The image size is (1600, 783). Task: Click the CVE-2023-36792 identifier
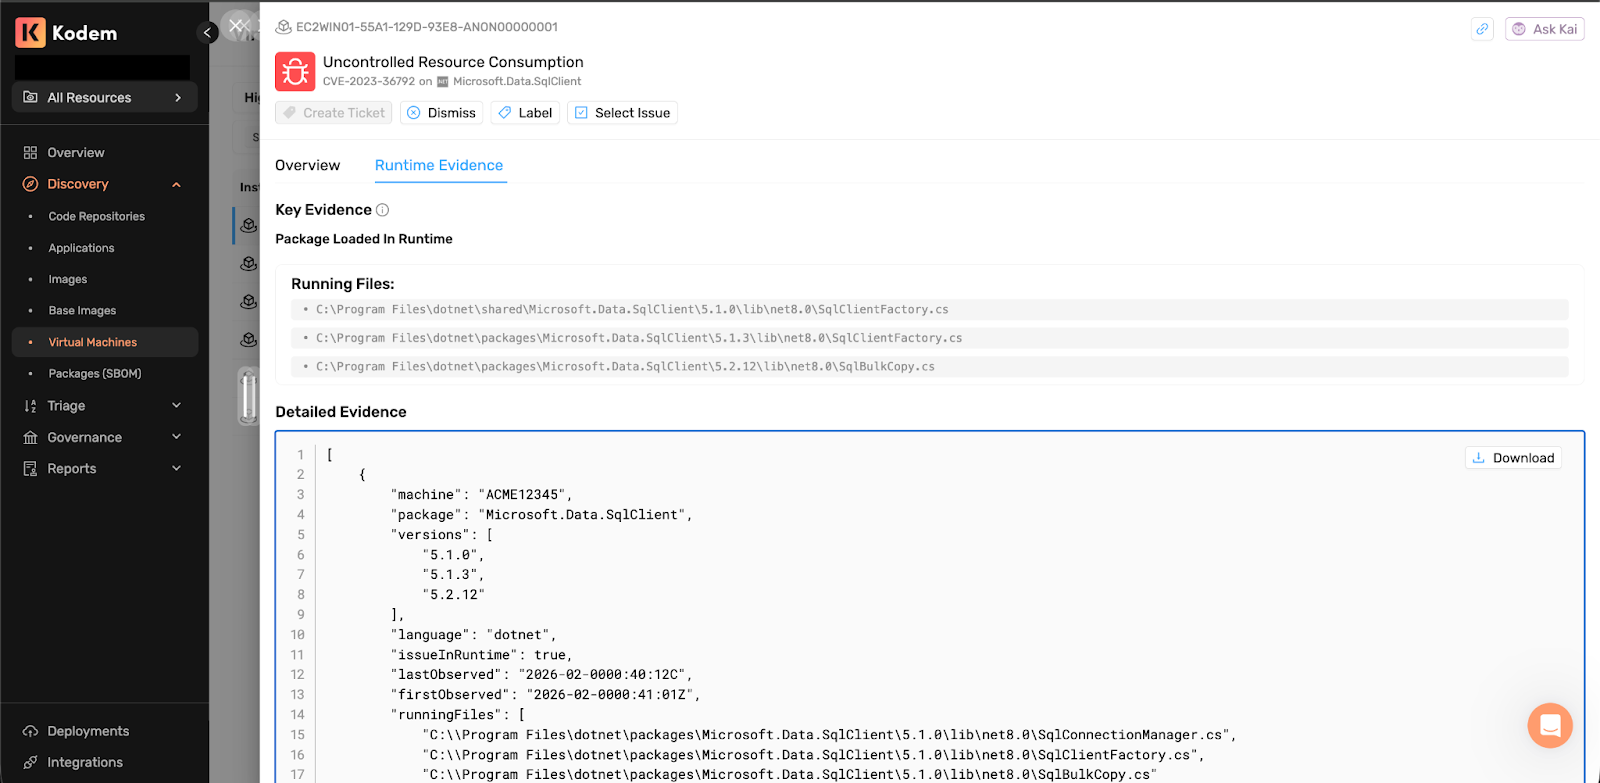coord(369,82)
